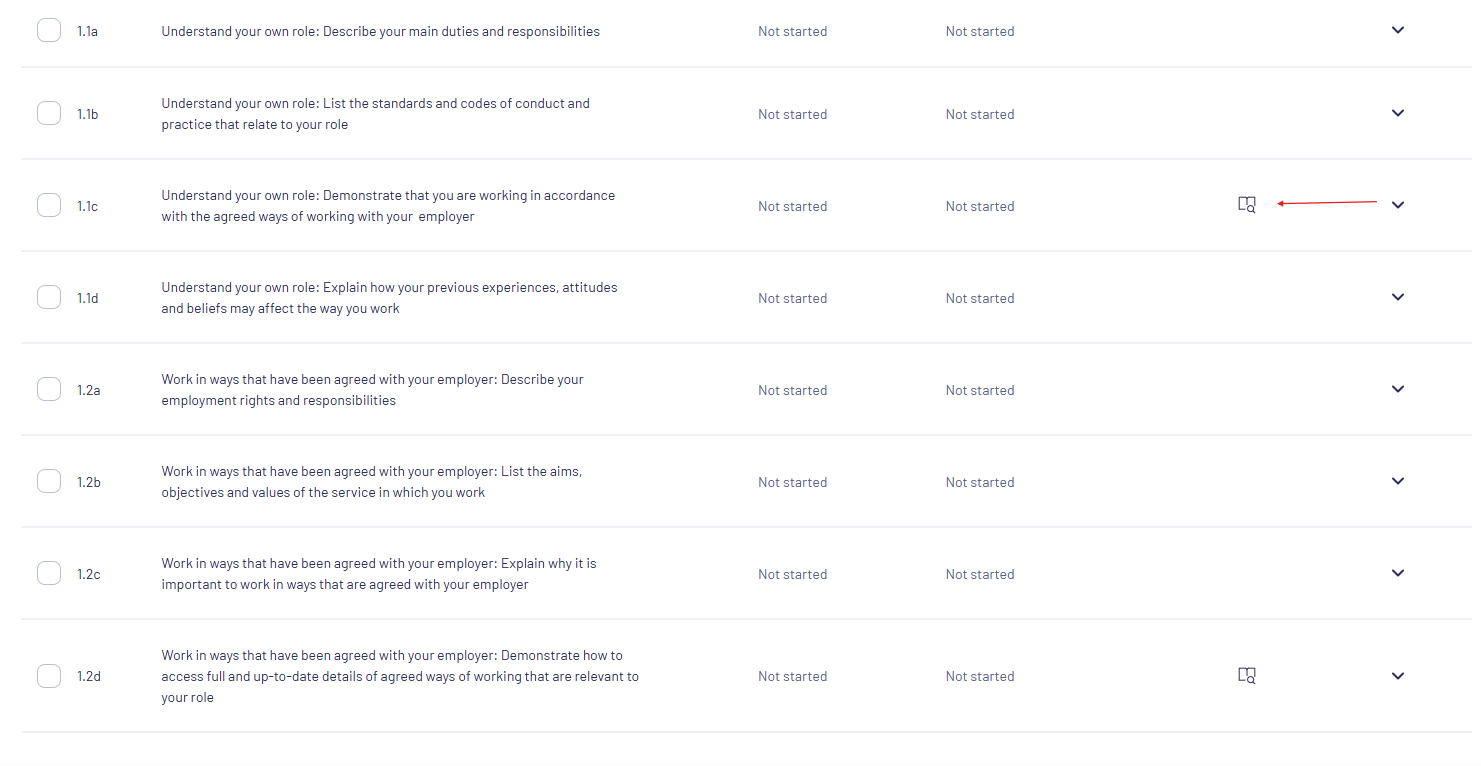Expand the chevron for row 1.2c
The height and width of the screenshot is (766, 1481).
(1398, 573)
